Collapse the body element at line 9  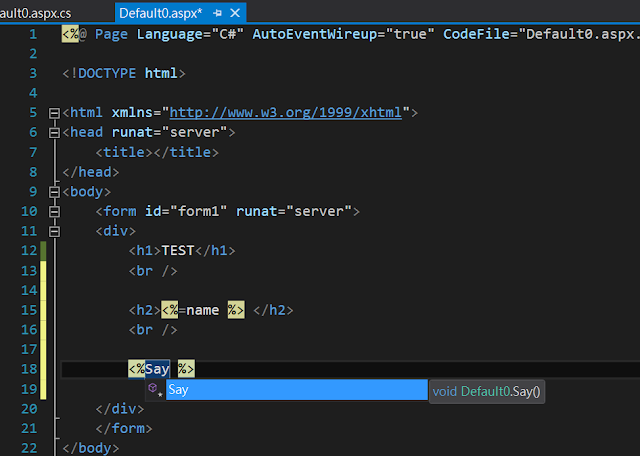[x=54, y=192]
